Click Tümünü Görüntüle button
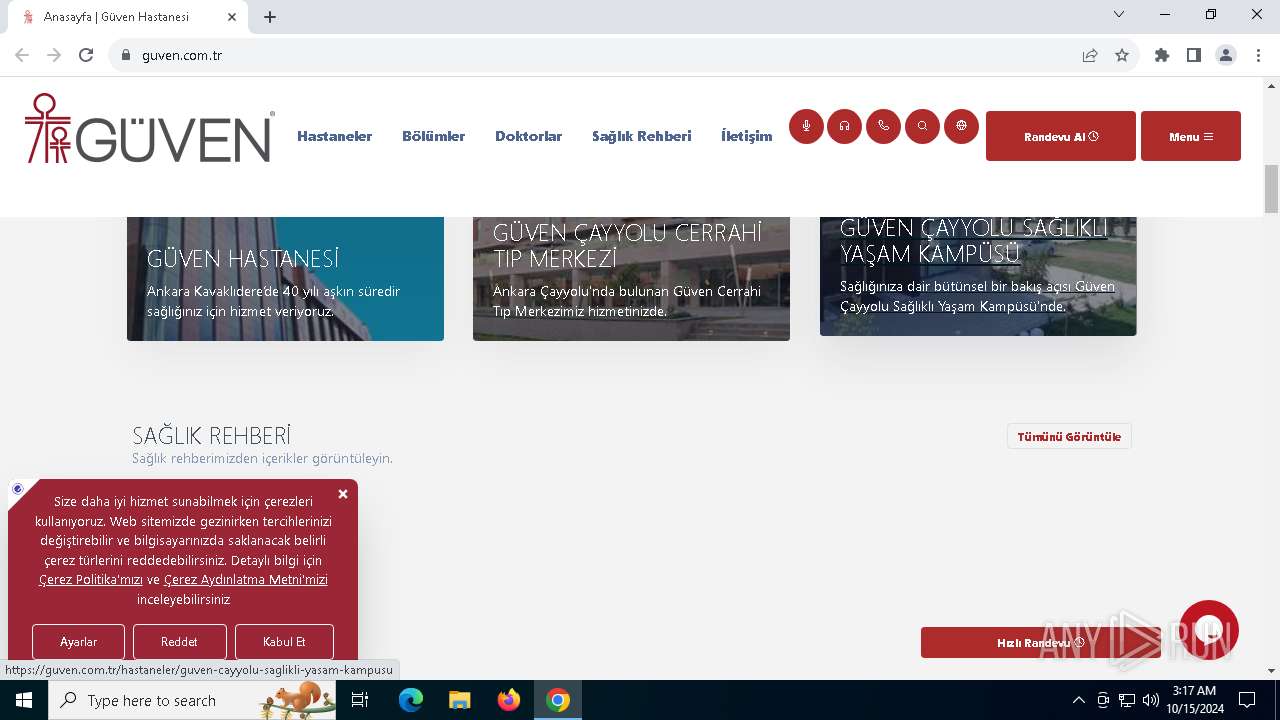1280x720 pixels. click(1069, 437)
